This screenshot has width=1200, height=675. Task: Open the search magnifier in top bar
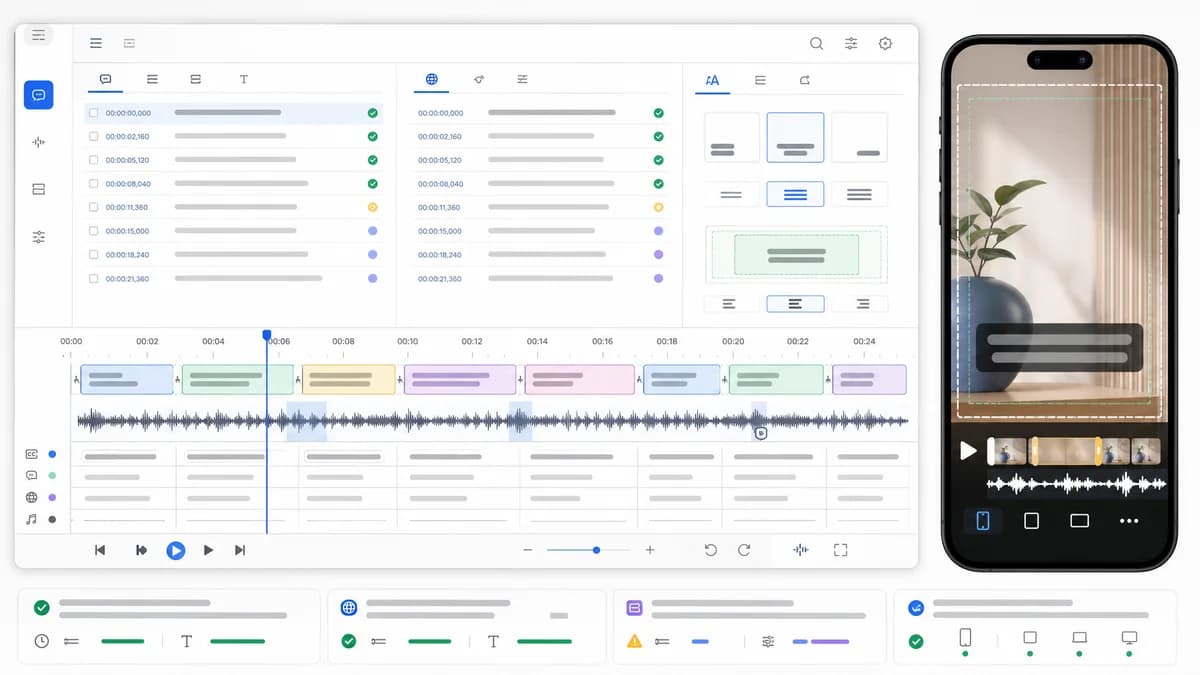point(817,43)
